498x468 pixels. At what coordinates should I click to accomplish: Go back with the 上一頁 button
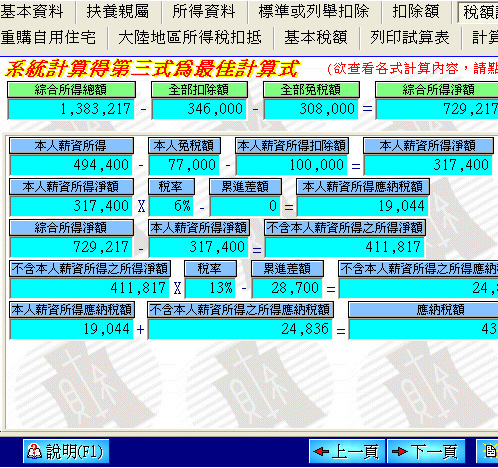pos(347,452)
